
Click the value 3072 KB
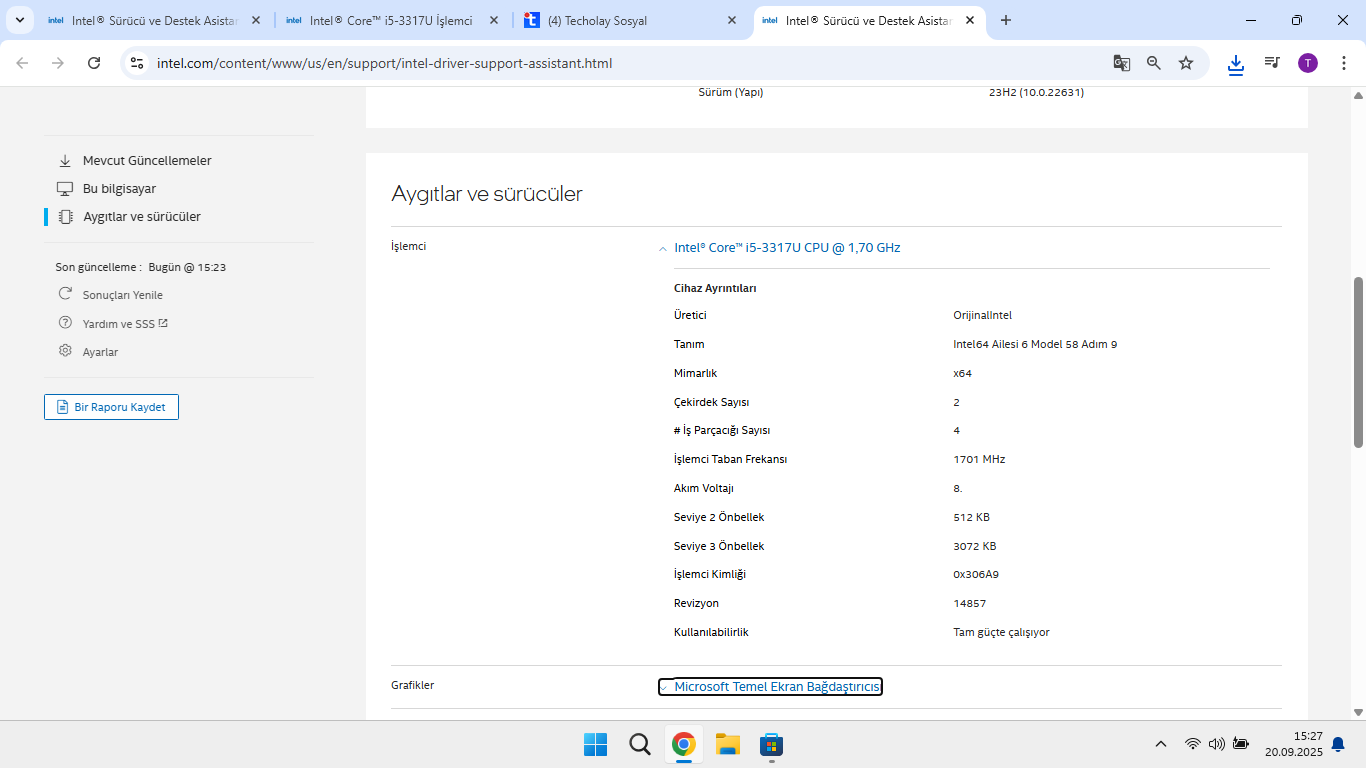pyautogui.click(x=975, y=546)
